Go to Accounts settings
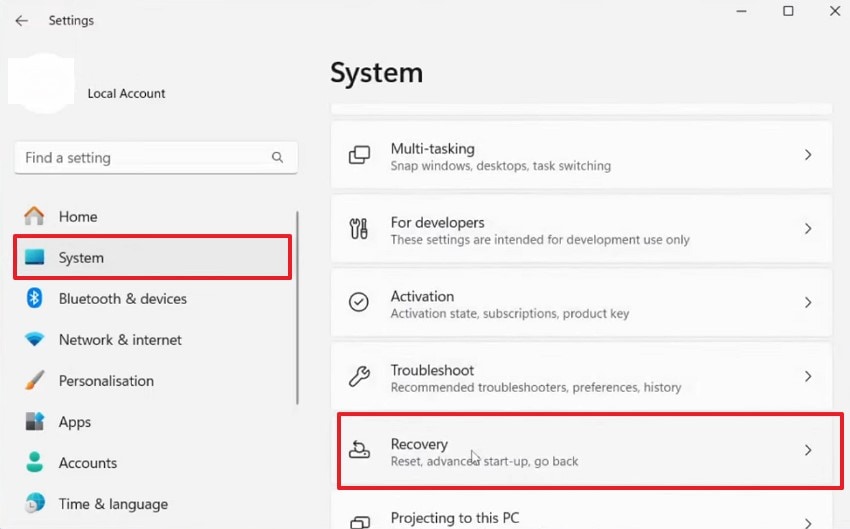The image size is (850, 529). click(87, 463)
